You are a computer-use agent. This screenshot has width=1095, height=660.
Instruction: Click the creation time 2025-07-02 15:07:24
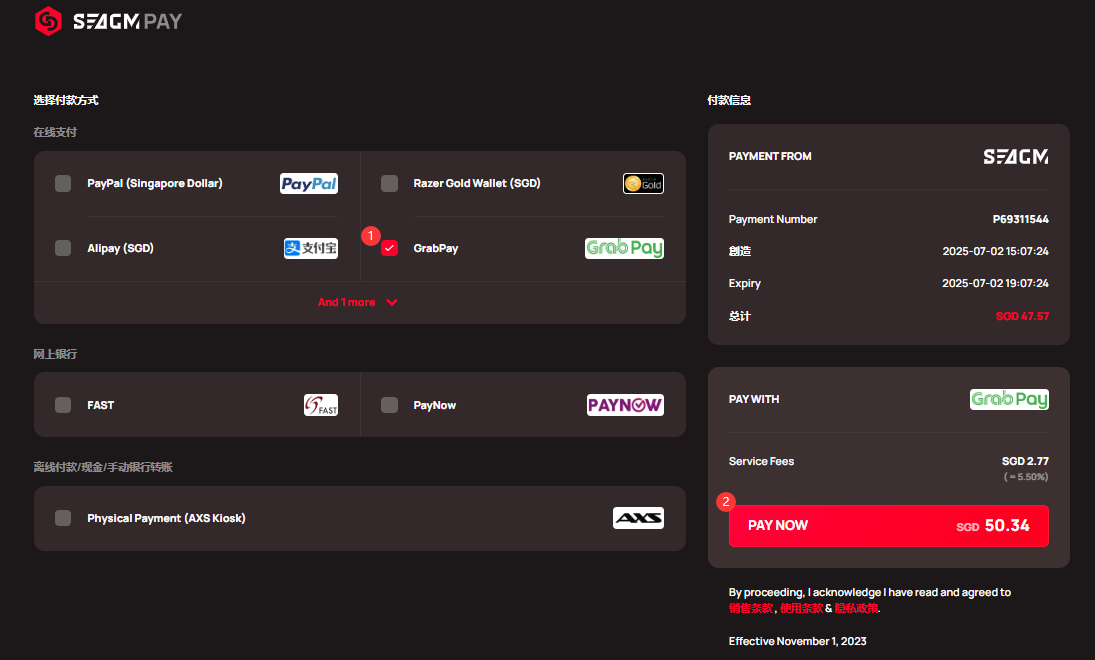pyautogui.click(x=995, y=251)
